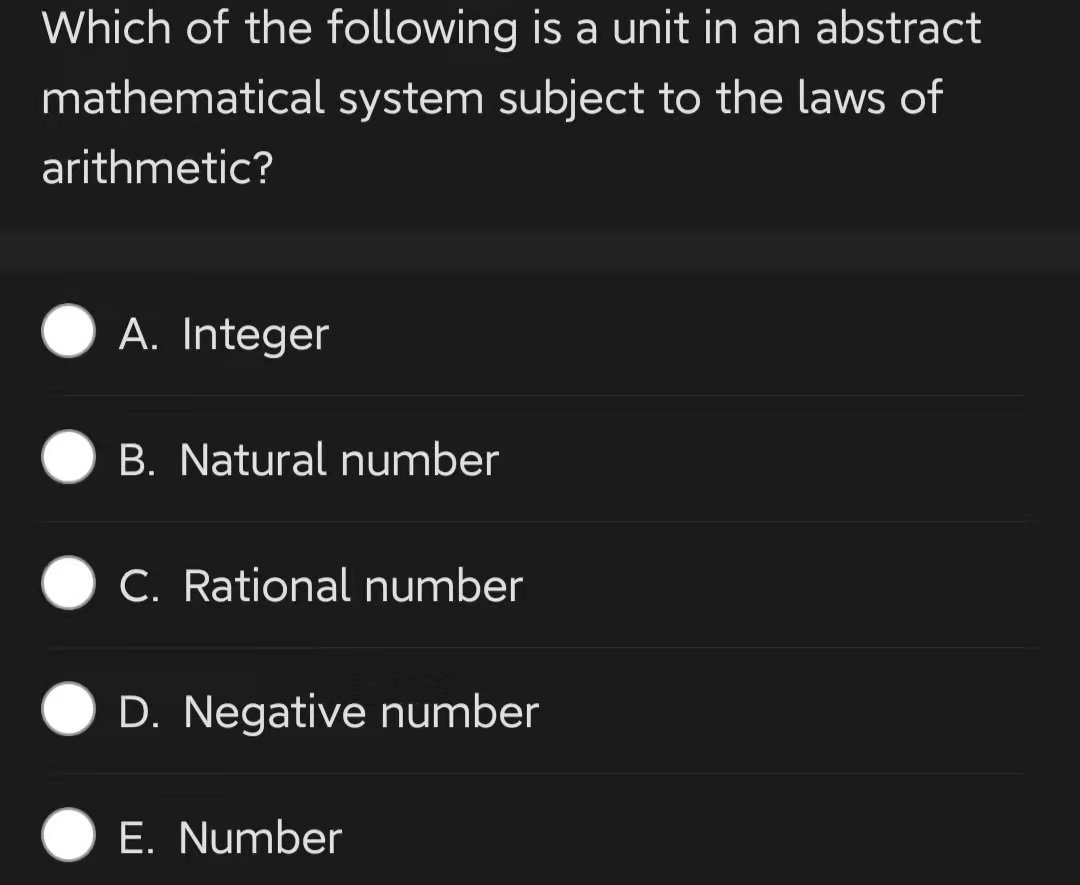Screen dimensions: 1080x885
Task: Click the letter 'D.' option prefix
Action: [138, 712]
